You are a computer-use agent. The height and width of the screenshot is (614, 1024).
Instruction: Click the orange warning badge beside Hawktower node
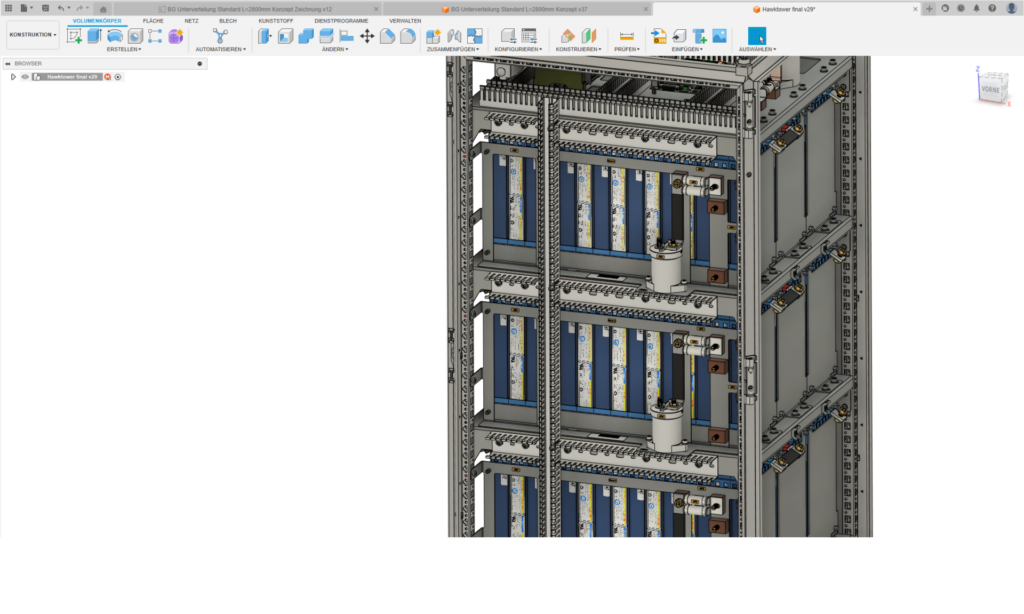(x=108, y=77)
